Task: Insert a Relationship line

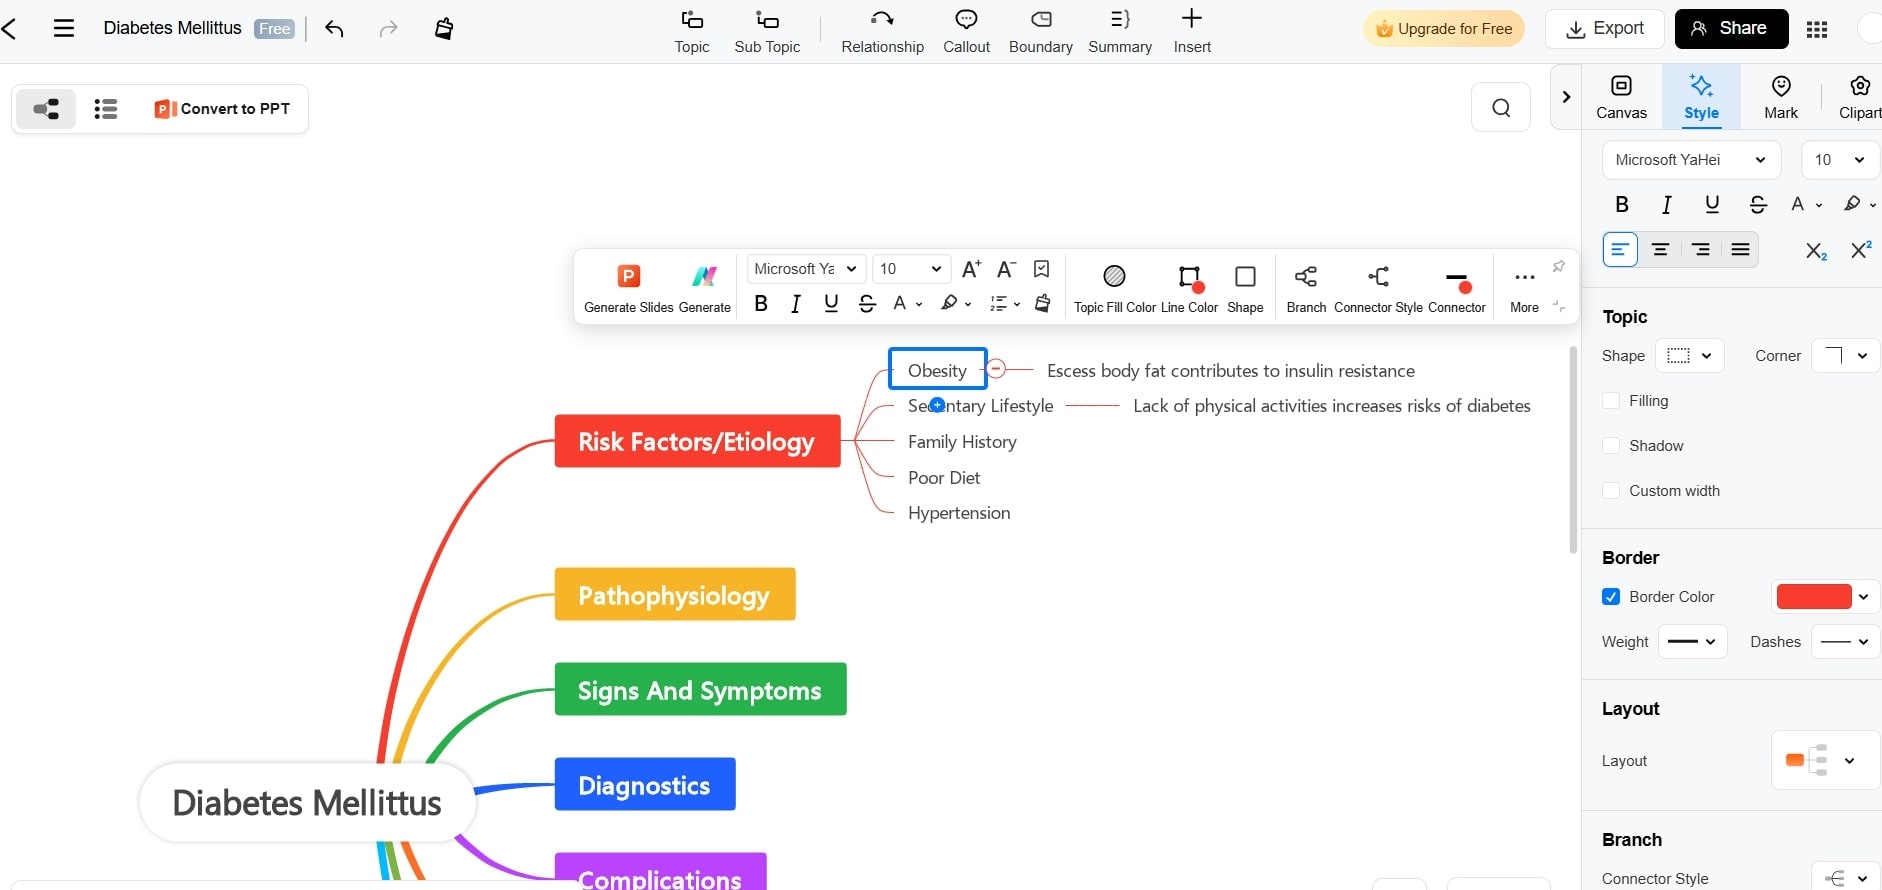Action: [882, 32]
